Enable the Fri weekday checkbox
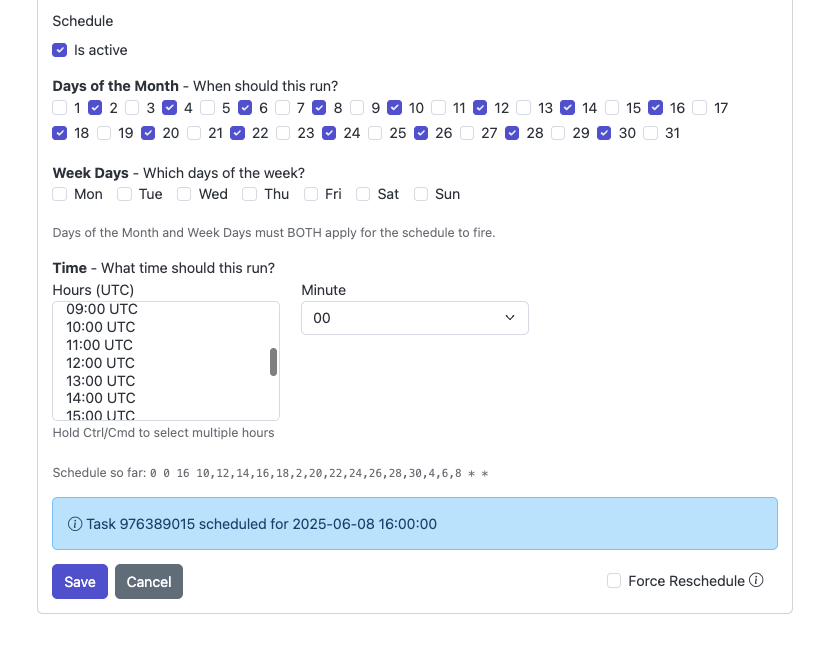The image size is (835, 652). [311, 194]
